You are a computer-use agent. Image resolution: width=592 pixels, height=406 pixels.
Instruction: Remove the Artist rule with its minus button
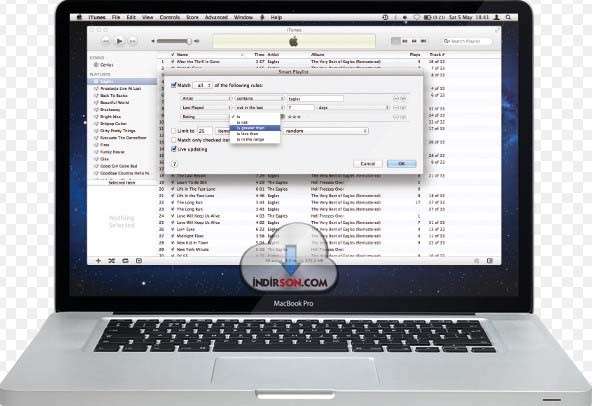tap(396, 99)
